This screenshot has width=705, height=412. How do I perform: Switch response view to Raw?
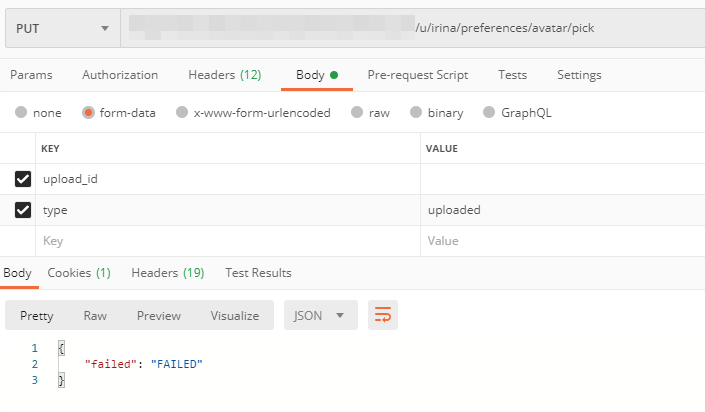pyautogui.click(x=95, y=316)
